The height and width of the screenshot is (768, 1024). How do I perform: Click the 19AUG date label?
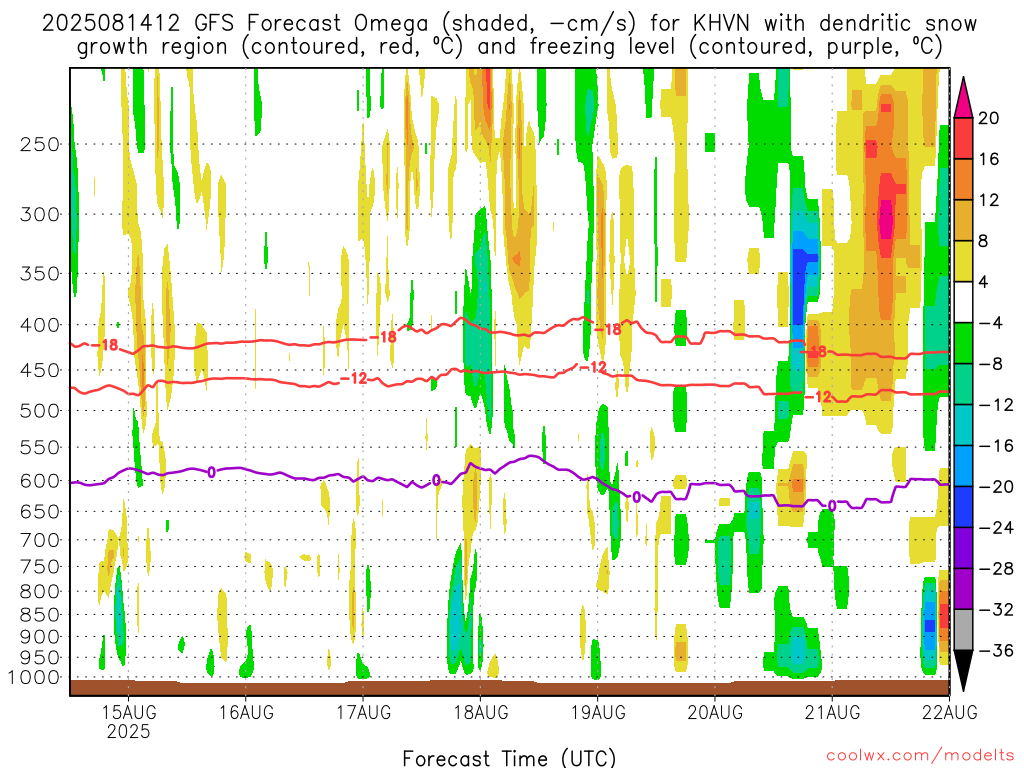click(598, 711)
